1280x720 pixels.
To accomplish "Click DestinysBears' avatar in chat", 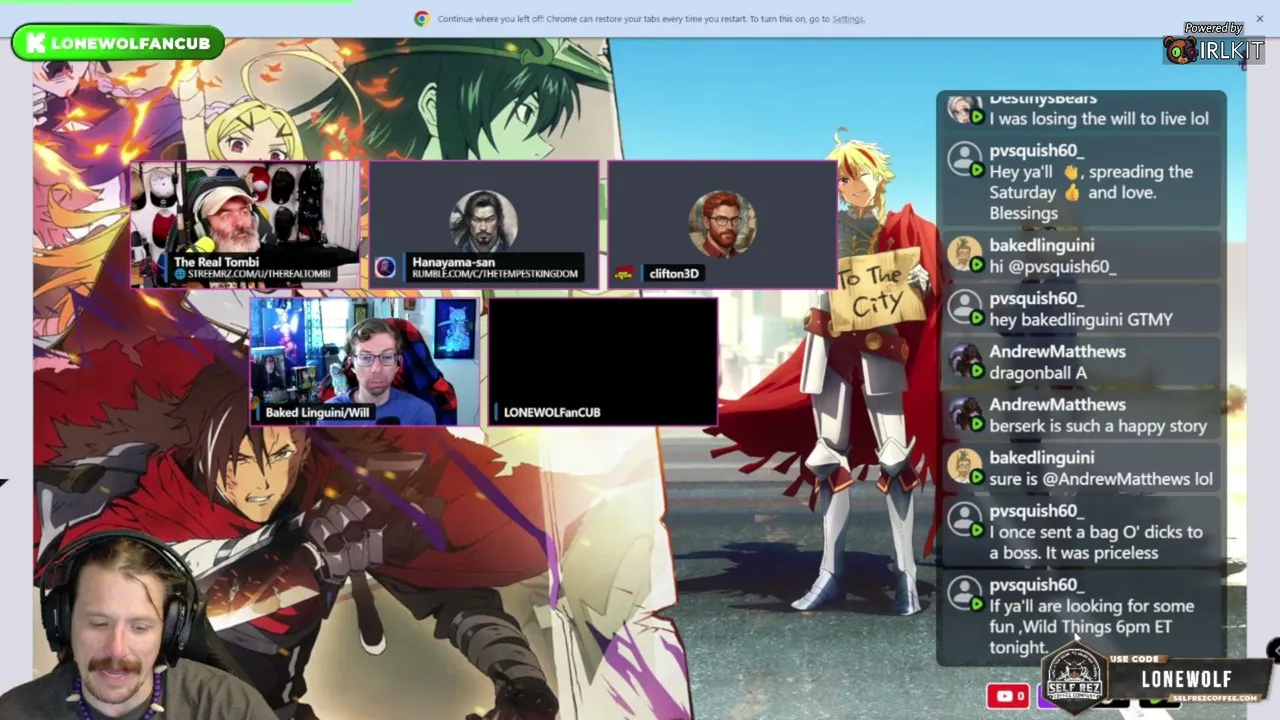I will [965, 110].
